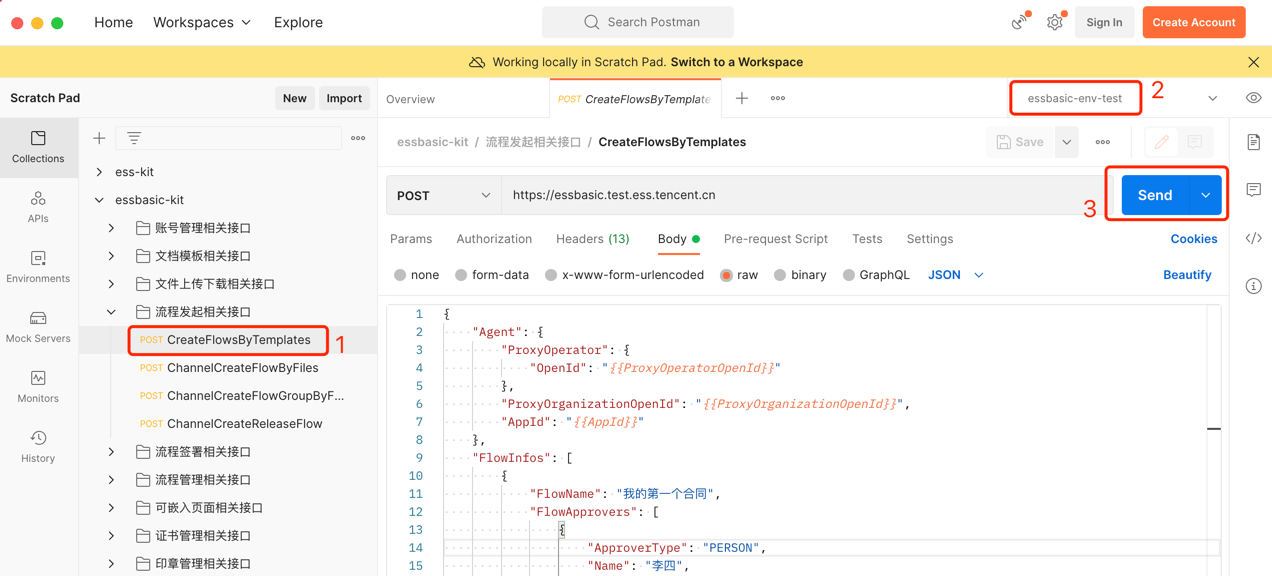Screen dimensions: 1272x576
Task: Open the History sidebar panel
Action: tap(38, 447)
